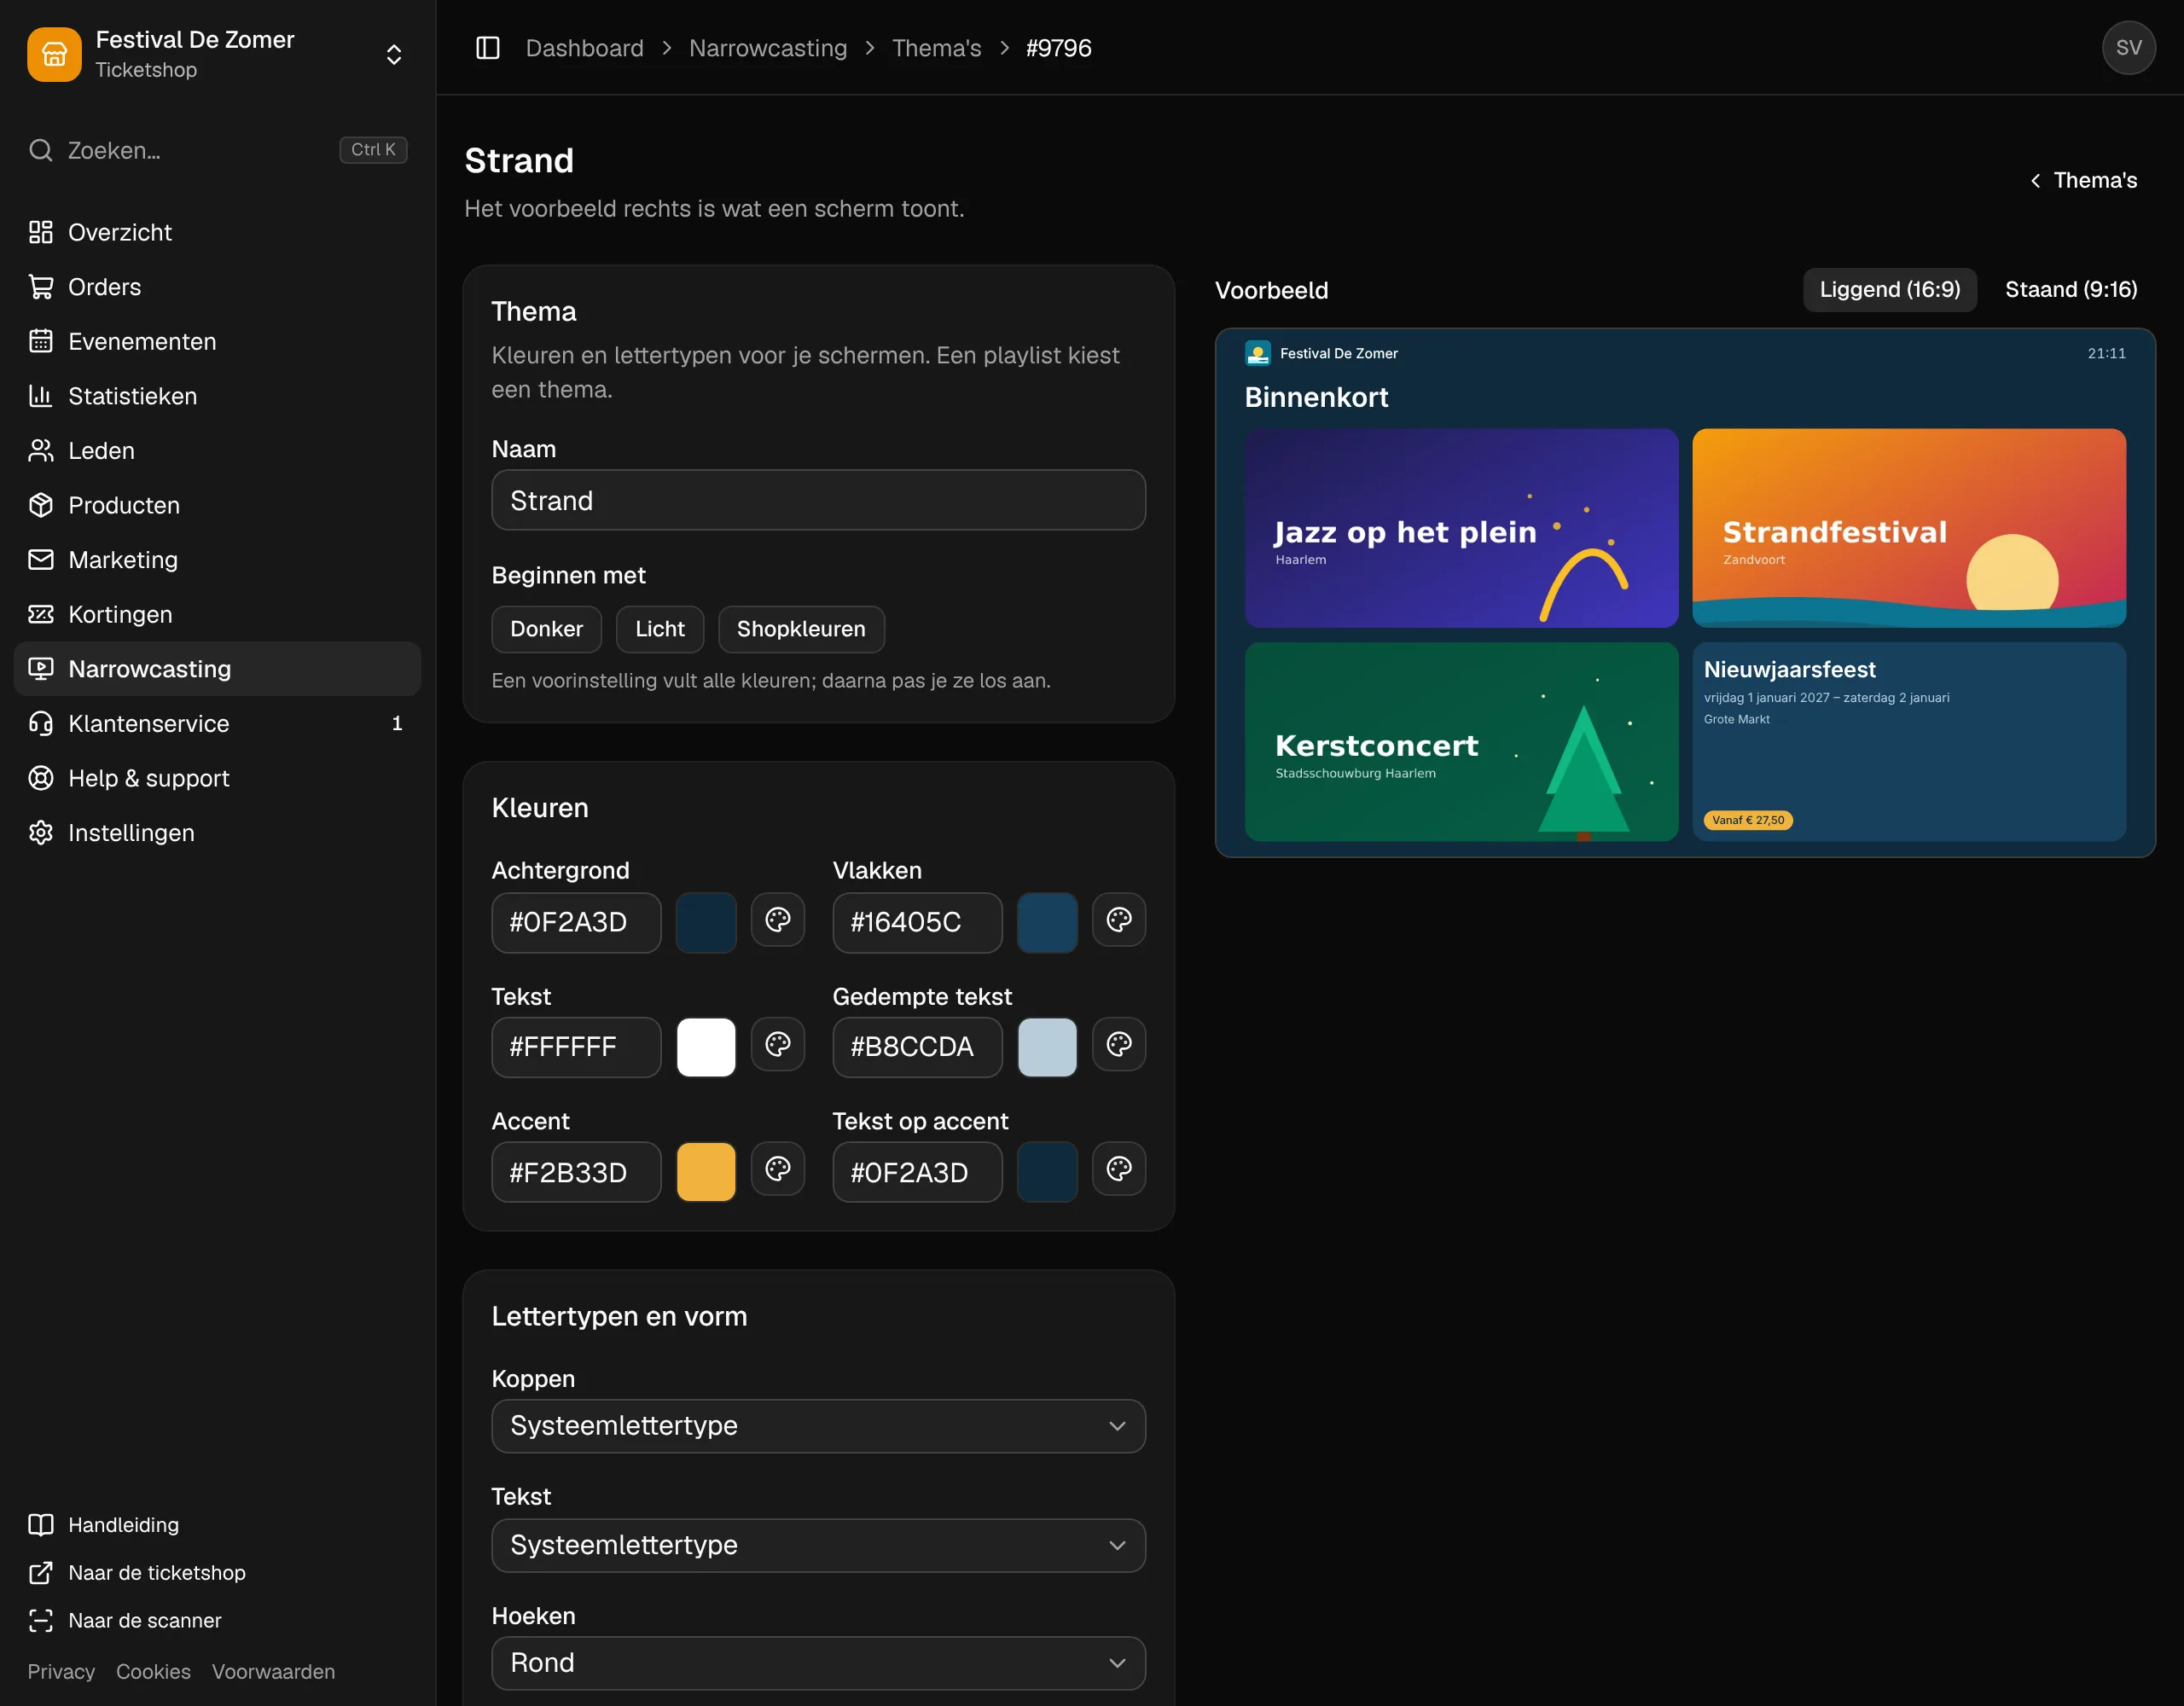This screenshot has height=1706, width=2184.
Task: Click the Instellingen gear icon
Action: click(x=41, y=833)
